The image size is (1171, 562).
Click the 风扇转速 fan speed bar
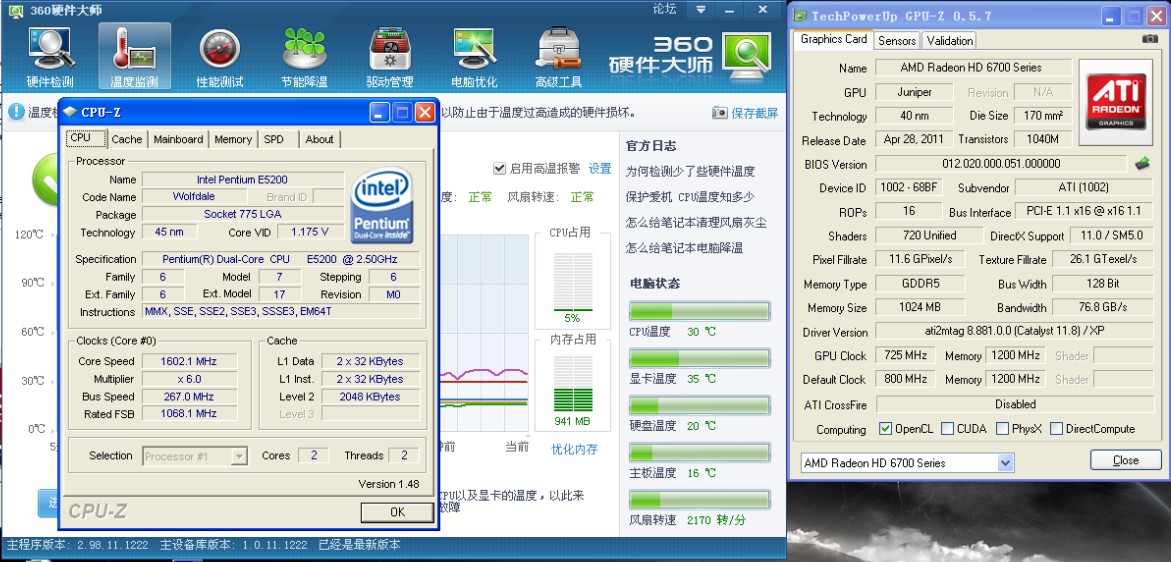pyautogui.click(x=699, y=500)
